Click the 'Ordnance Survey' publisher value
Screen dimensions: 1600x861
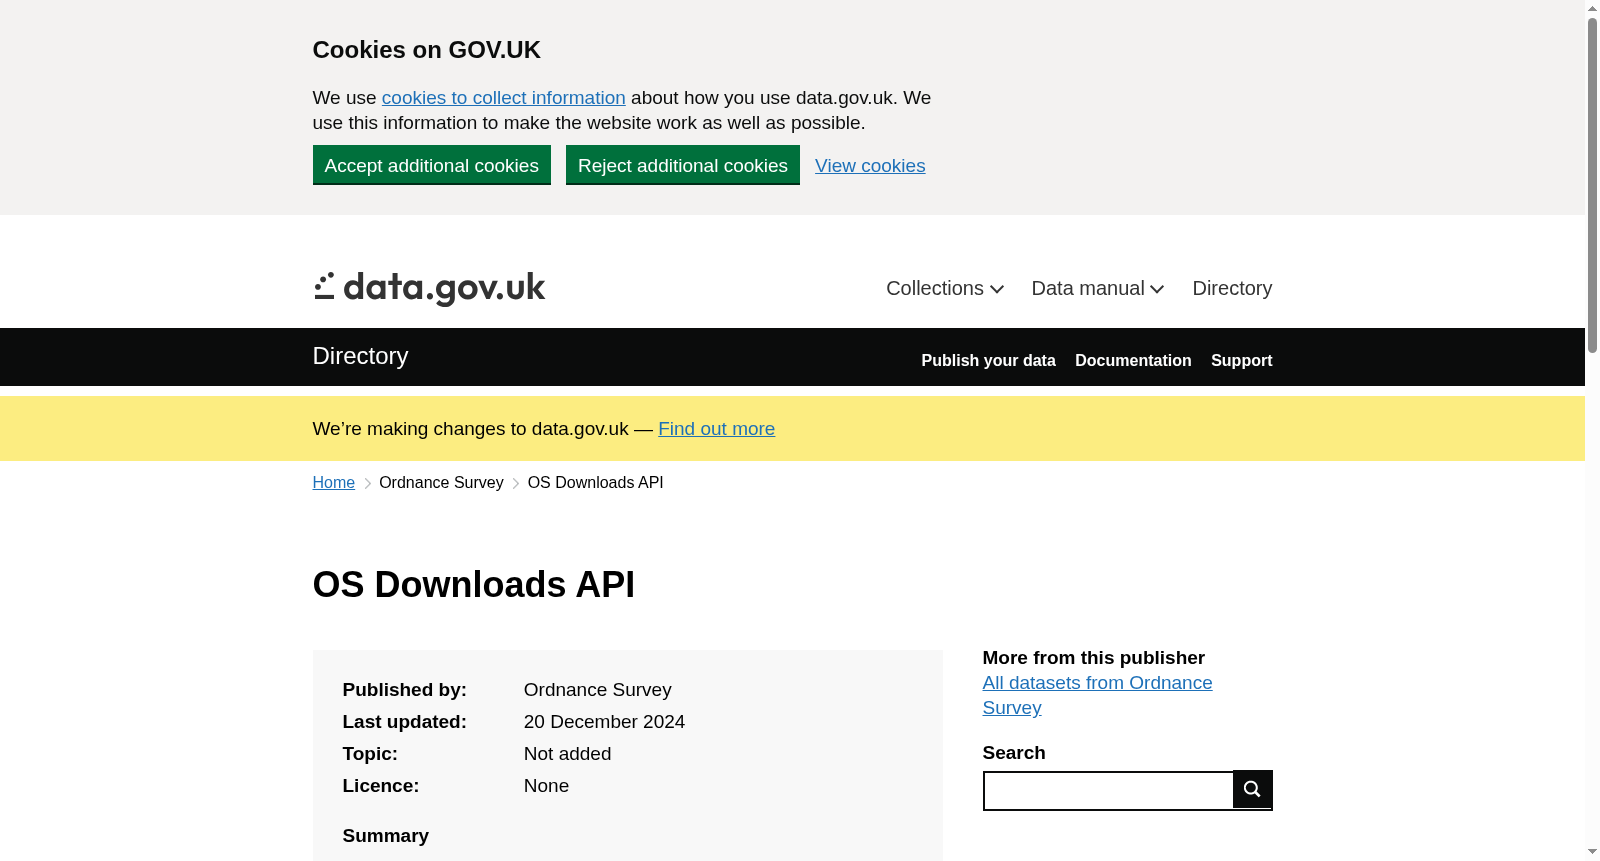tap(598, 690)
